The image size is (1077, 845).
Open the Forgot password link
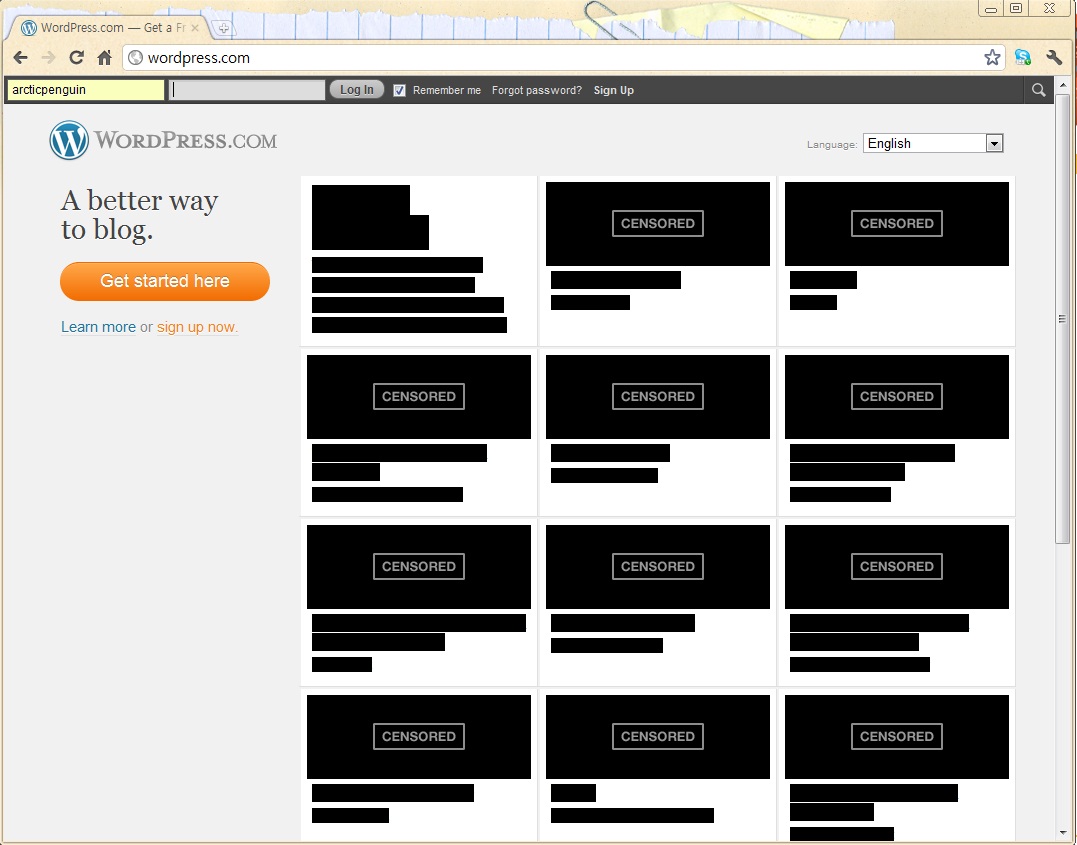(536, 90)
